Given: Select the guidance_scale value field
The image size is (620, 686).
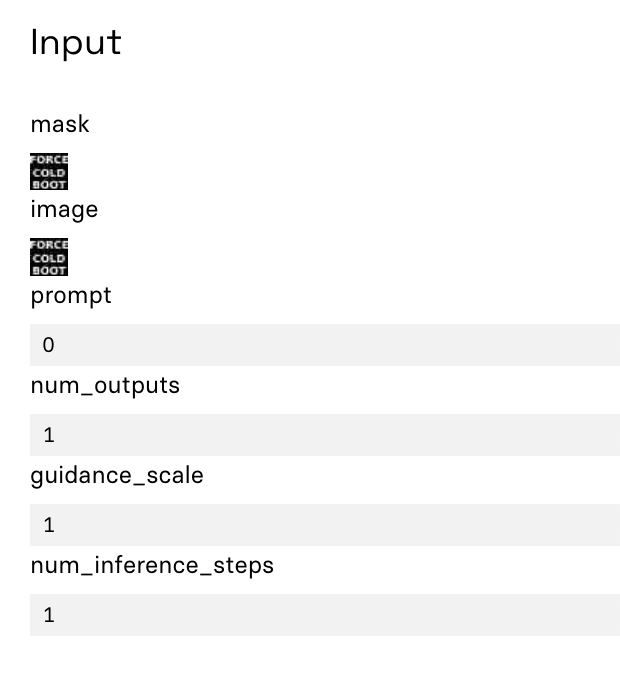Looking at the screenshot, I should 325,525.
